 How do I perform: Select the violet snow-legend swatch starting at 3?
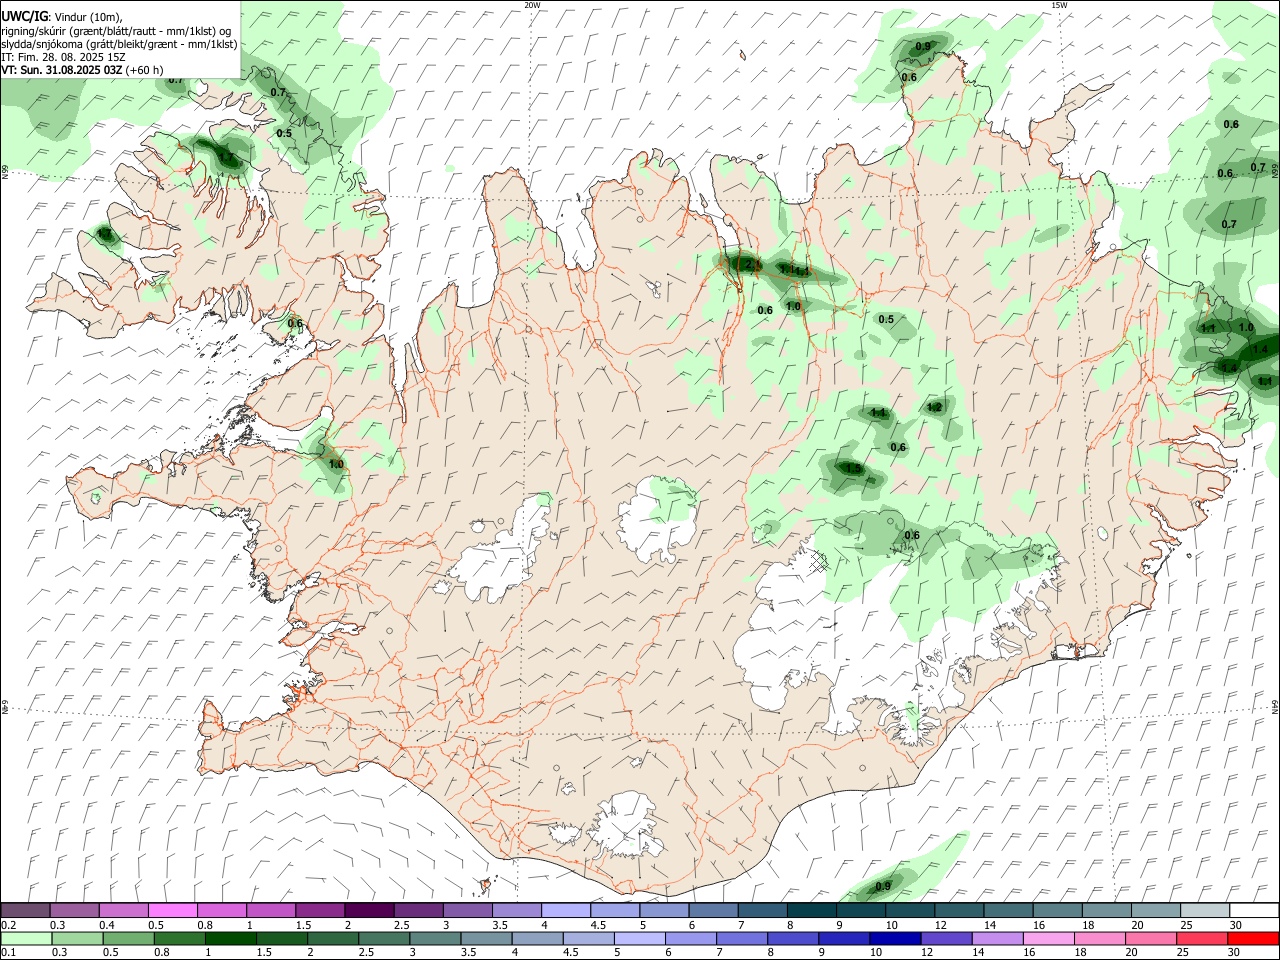(467, 911)
